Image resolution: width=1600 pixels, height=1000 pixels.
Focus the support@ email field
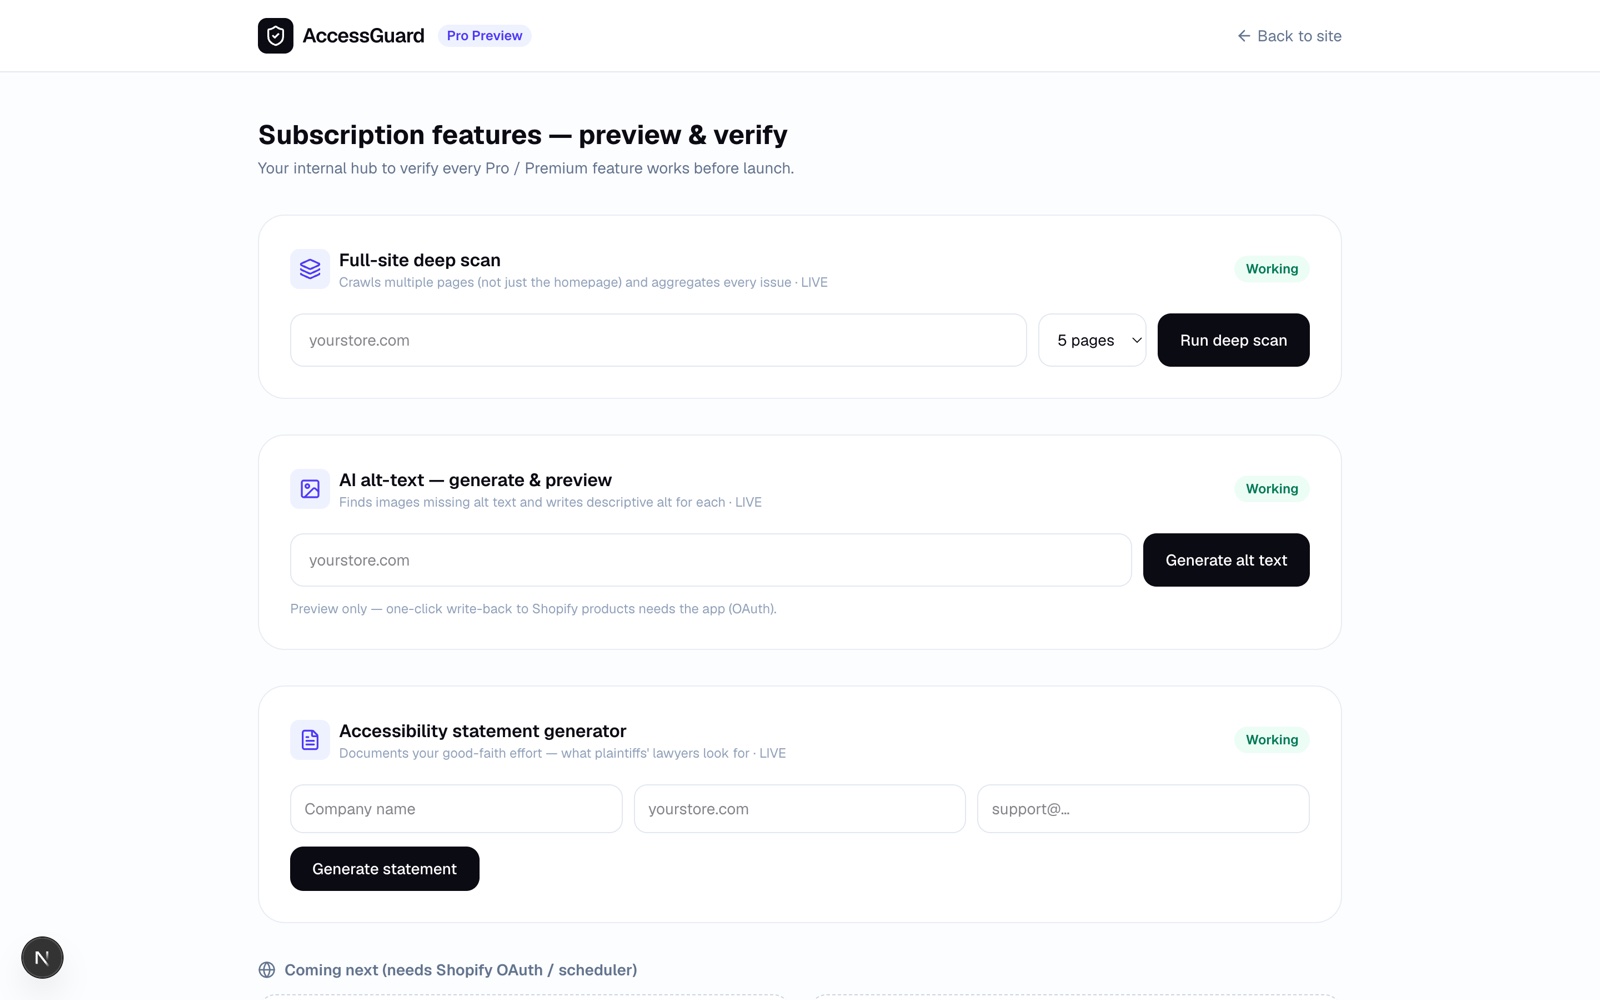pyautogui.click(x=1143, y=809)
